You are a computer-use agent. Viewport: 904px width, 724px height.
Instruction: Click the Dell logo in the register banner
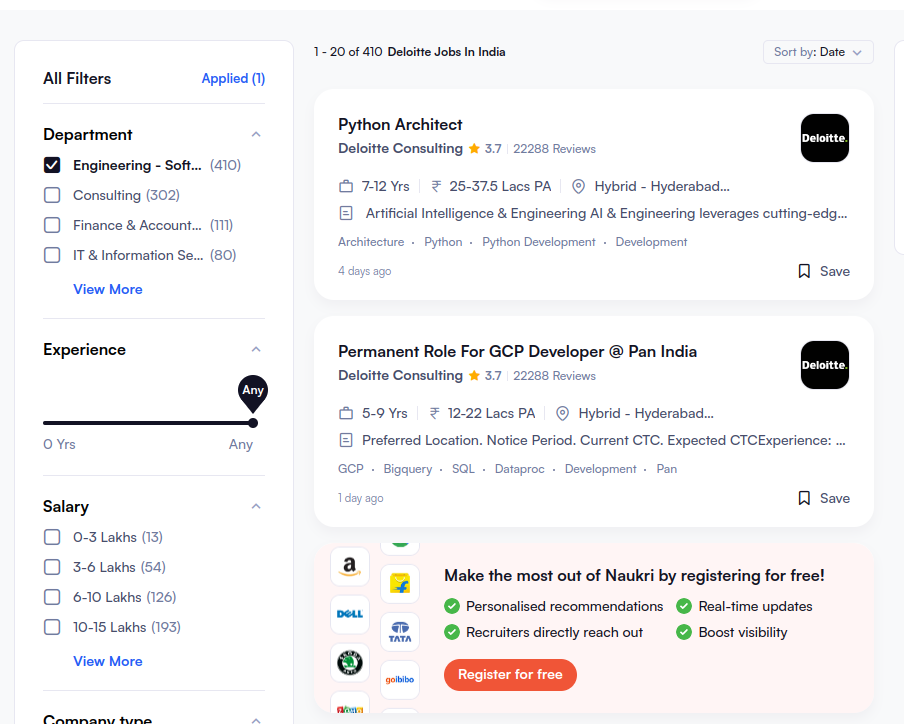(349, 614)
